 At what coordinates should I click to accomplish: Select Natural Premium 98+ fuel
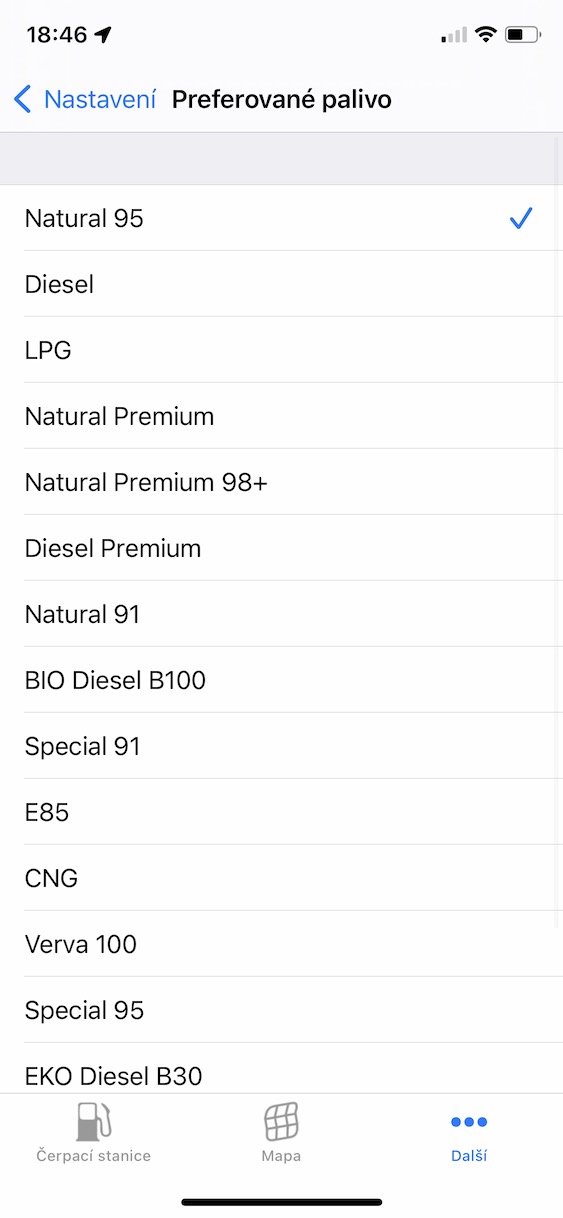281,482
